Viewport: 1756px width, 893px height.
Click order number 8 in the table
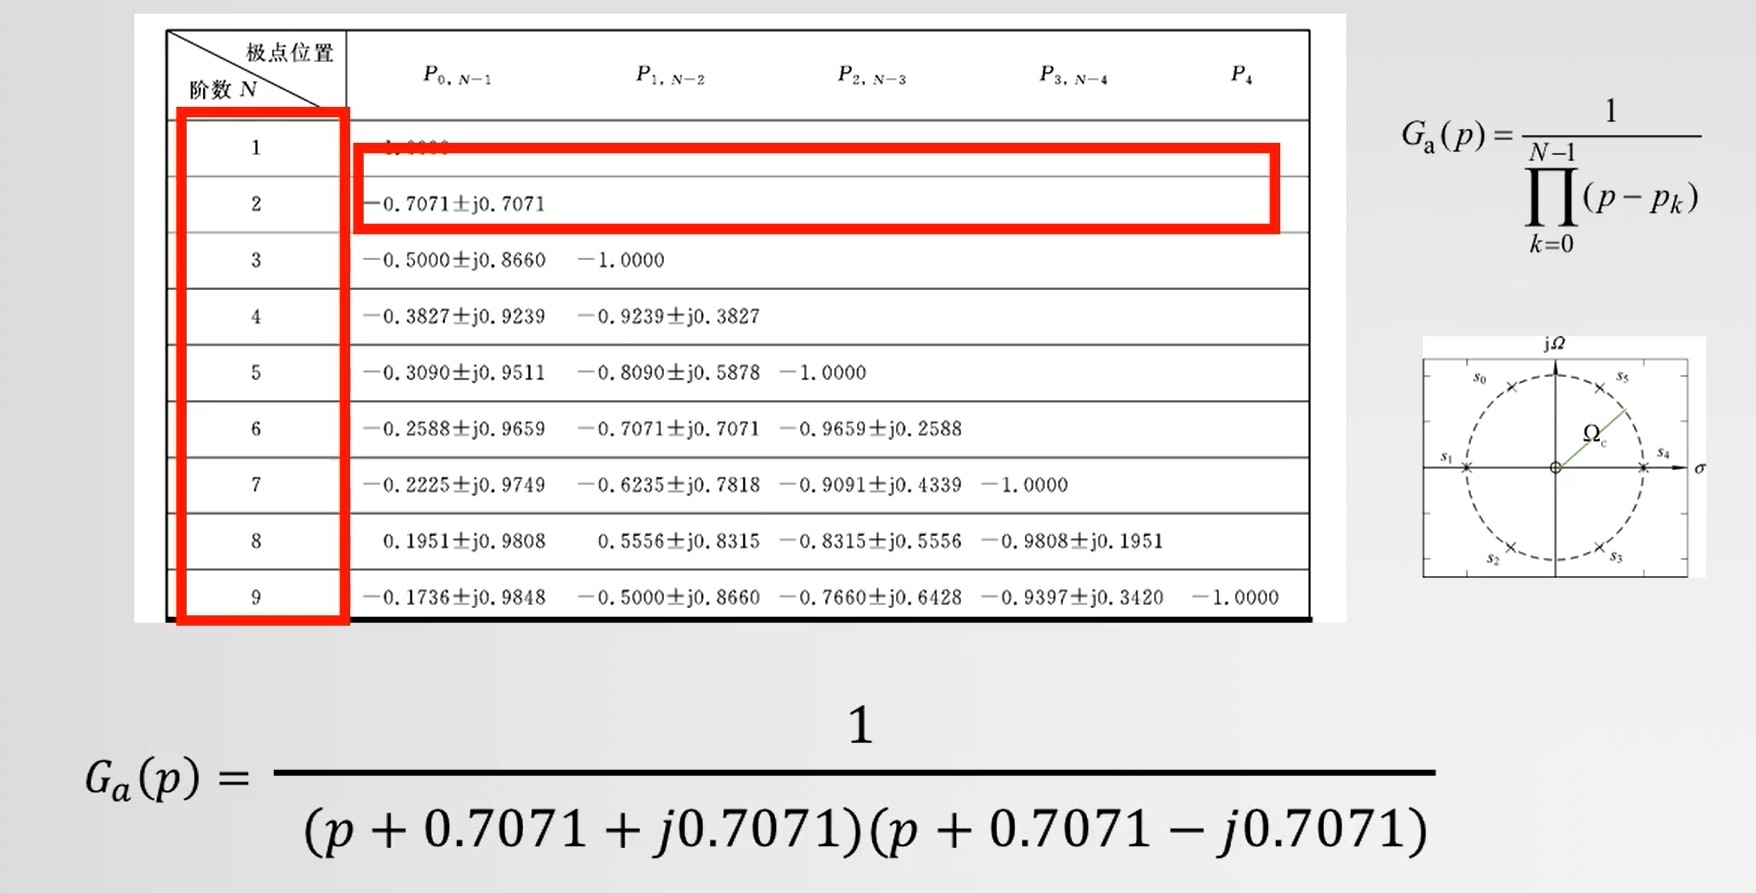coord(256,541)
